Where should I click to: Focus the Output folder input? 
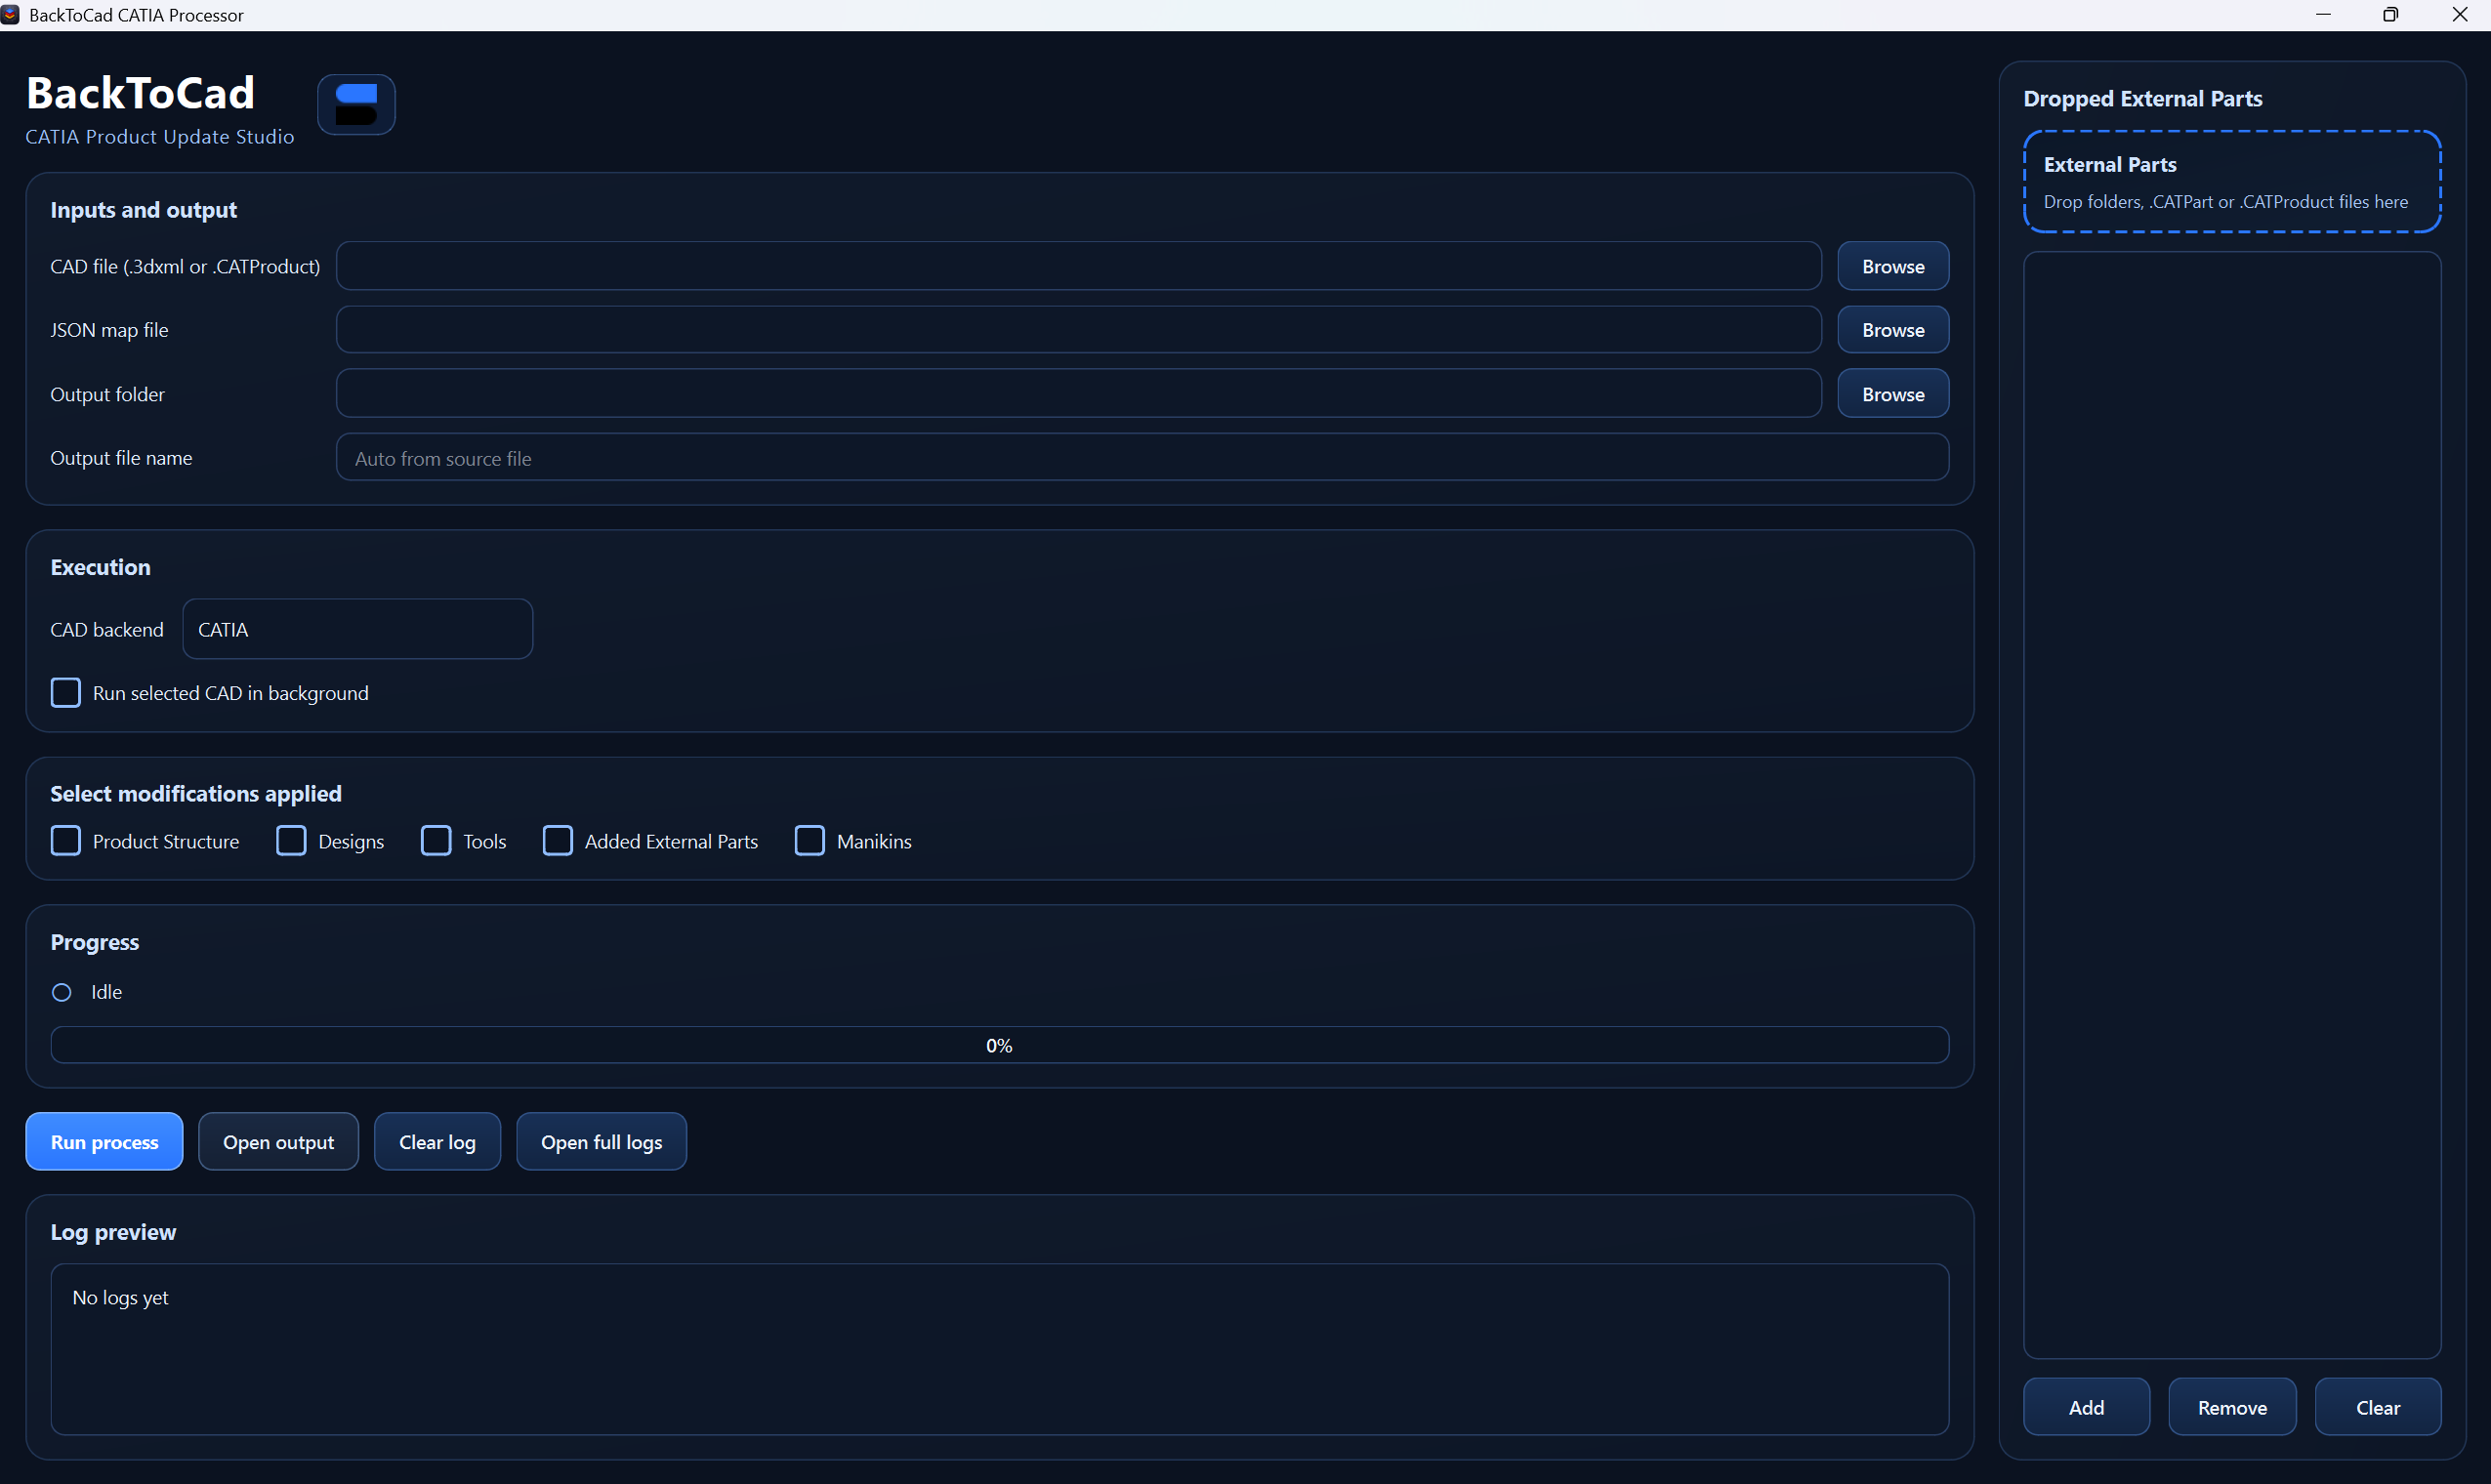pyautogui.click(x=1078, y=394)
